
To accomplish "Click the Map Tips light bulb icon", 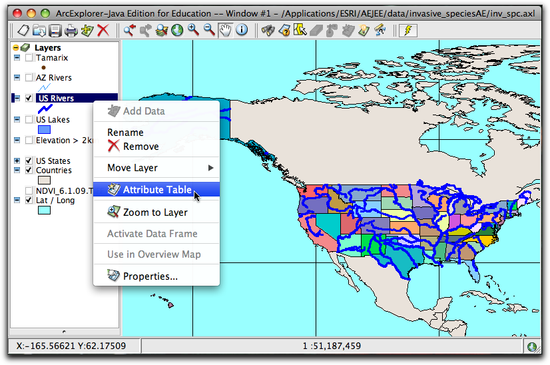I will (x=364, y=30).
